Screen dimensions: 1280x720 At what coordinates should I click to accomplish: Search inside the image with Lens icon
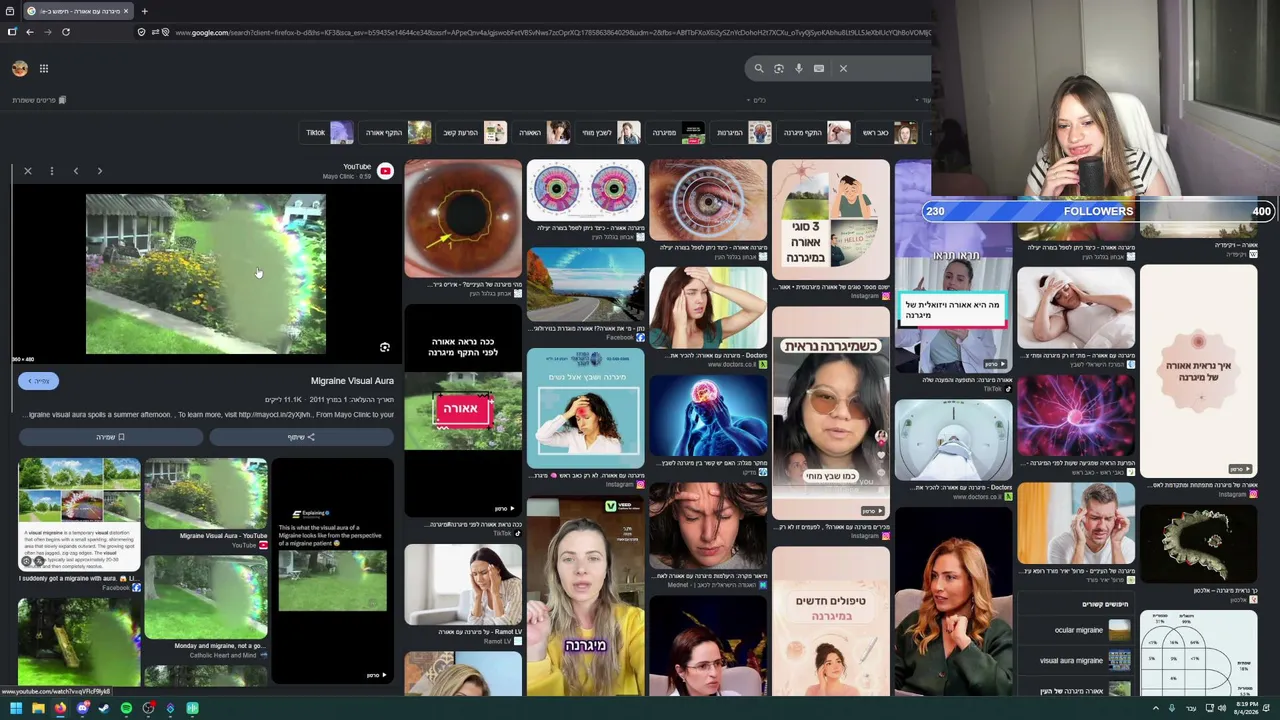(384, 347)
